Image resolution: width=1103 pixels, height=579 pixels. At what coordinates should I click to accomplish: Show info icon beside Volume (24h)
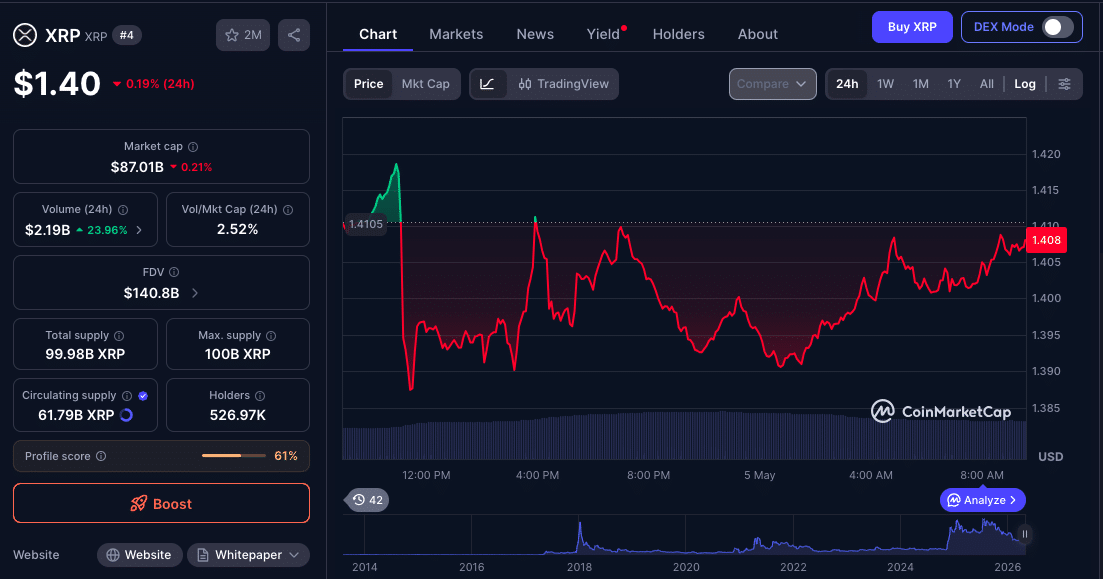pyautogui.click(x=123, y=210)
